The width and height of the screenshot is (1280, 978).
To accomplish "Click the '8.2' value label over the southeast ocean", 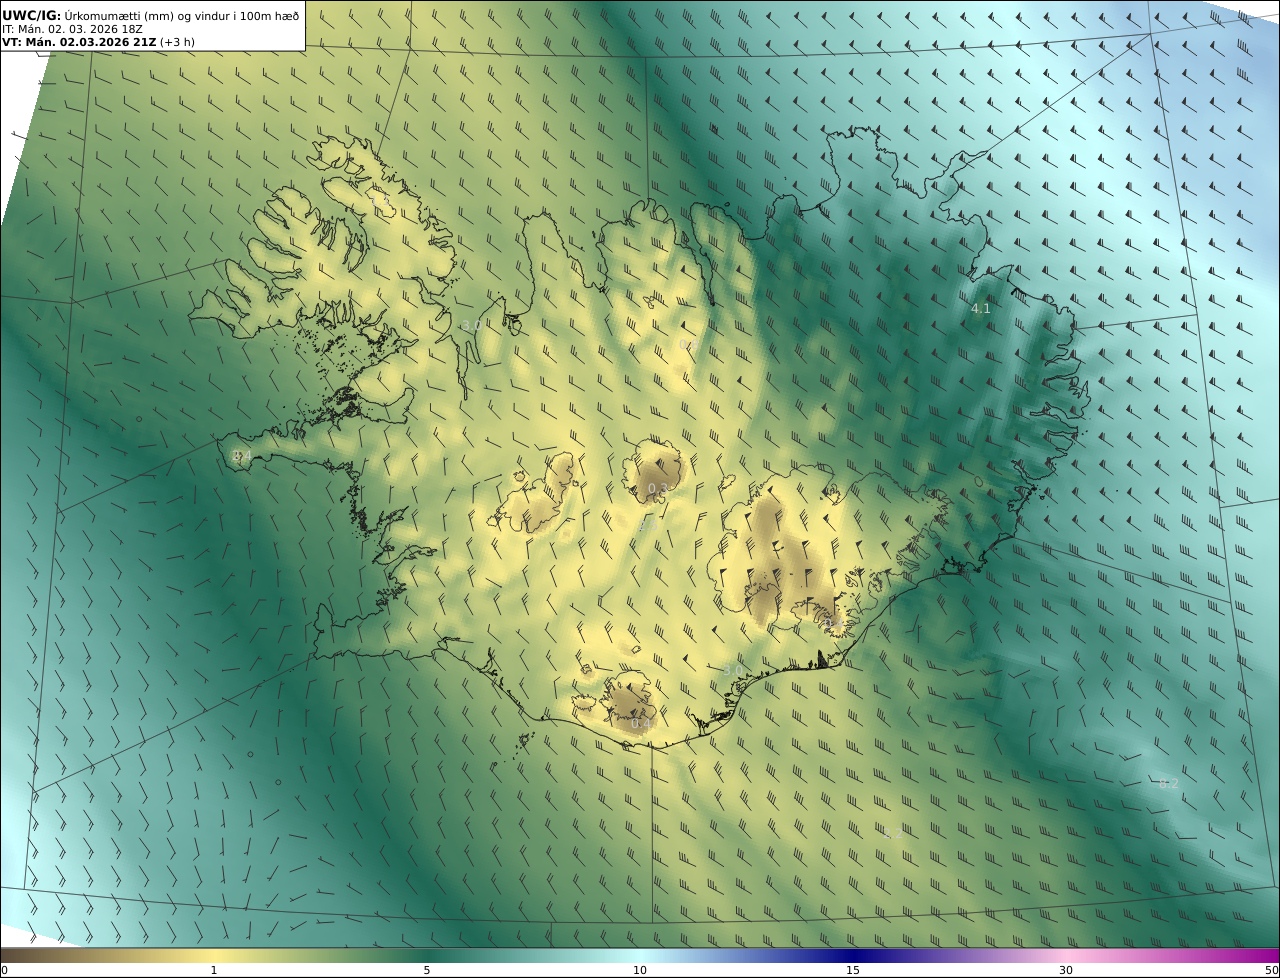I will 1168,784.
